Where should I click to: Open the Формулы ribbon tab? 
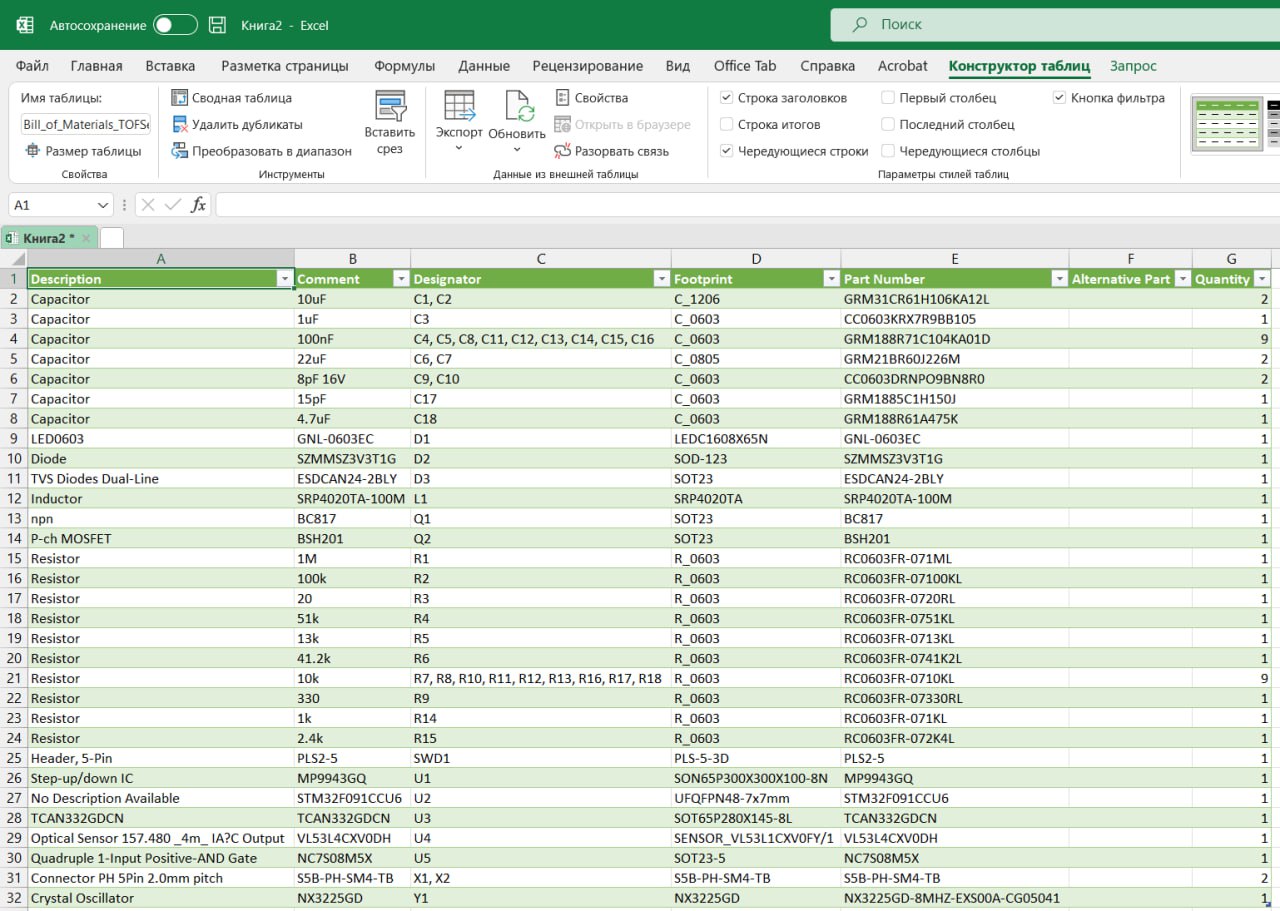(x=404, y=66)
